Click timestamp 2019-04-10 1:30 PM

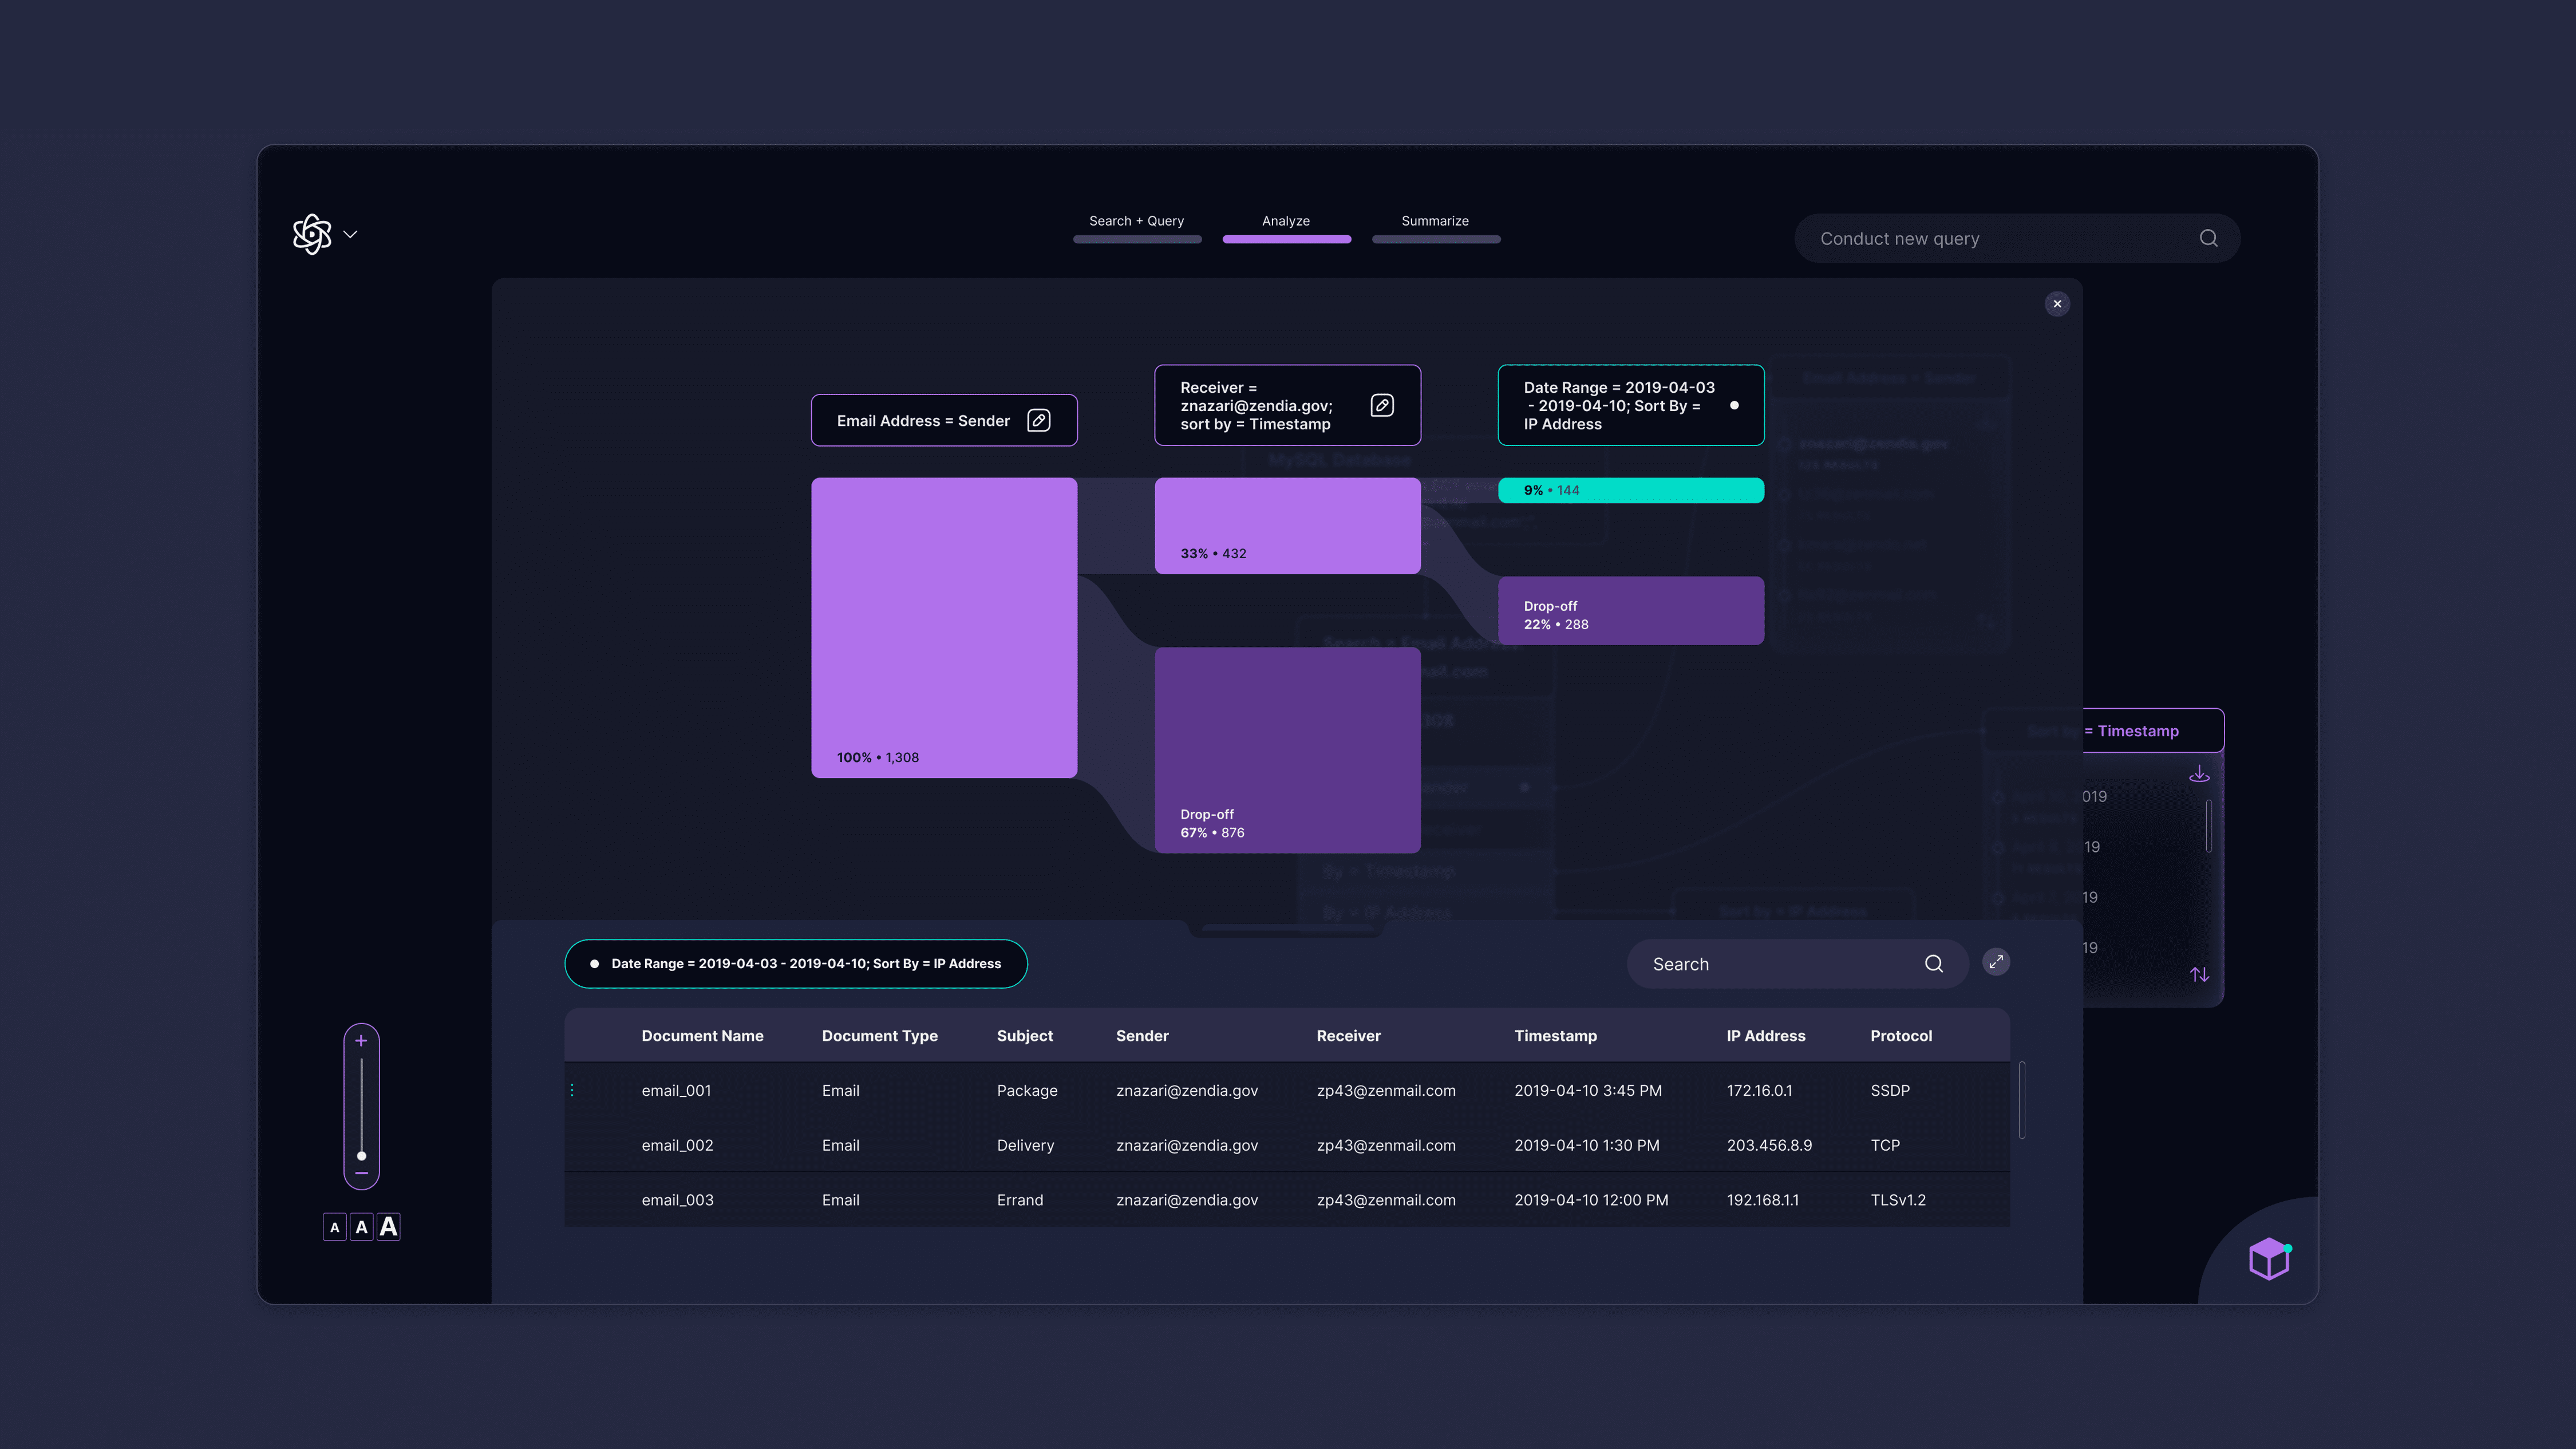pos(1586,1145)
